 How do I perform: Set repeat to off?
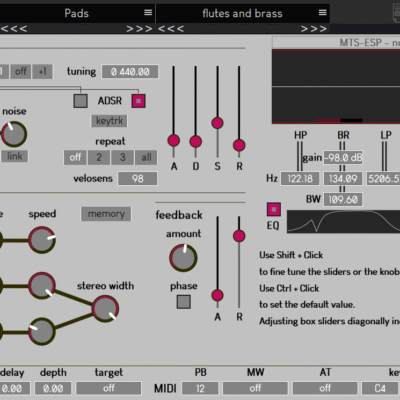(75, 157)
